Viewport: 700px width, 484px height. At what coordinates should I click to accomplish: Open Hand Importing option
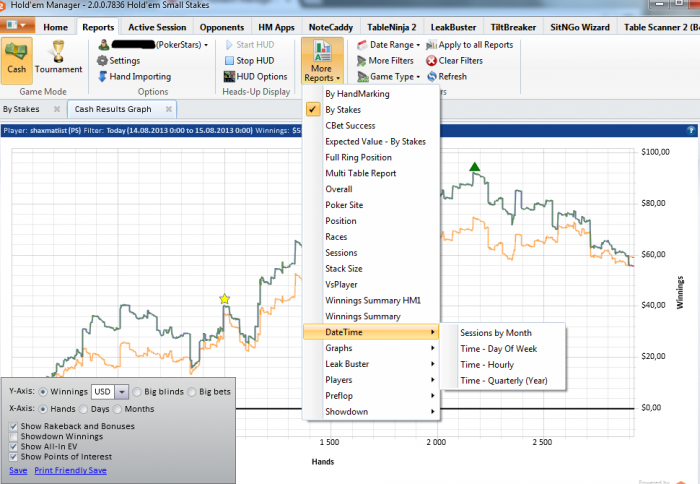[134, 76]
